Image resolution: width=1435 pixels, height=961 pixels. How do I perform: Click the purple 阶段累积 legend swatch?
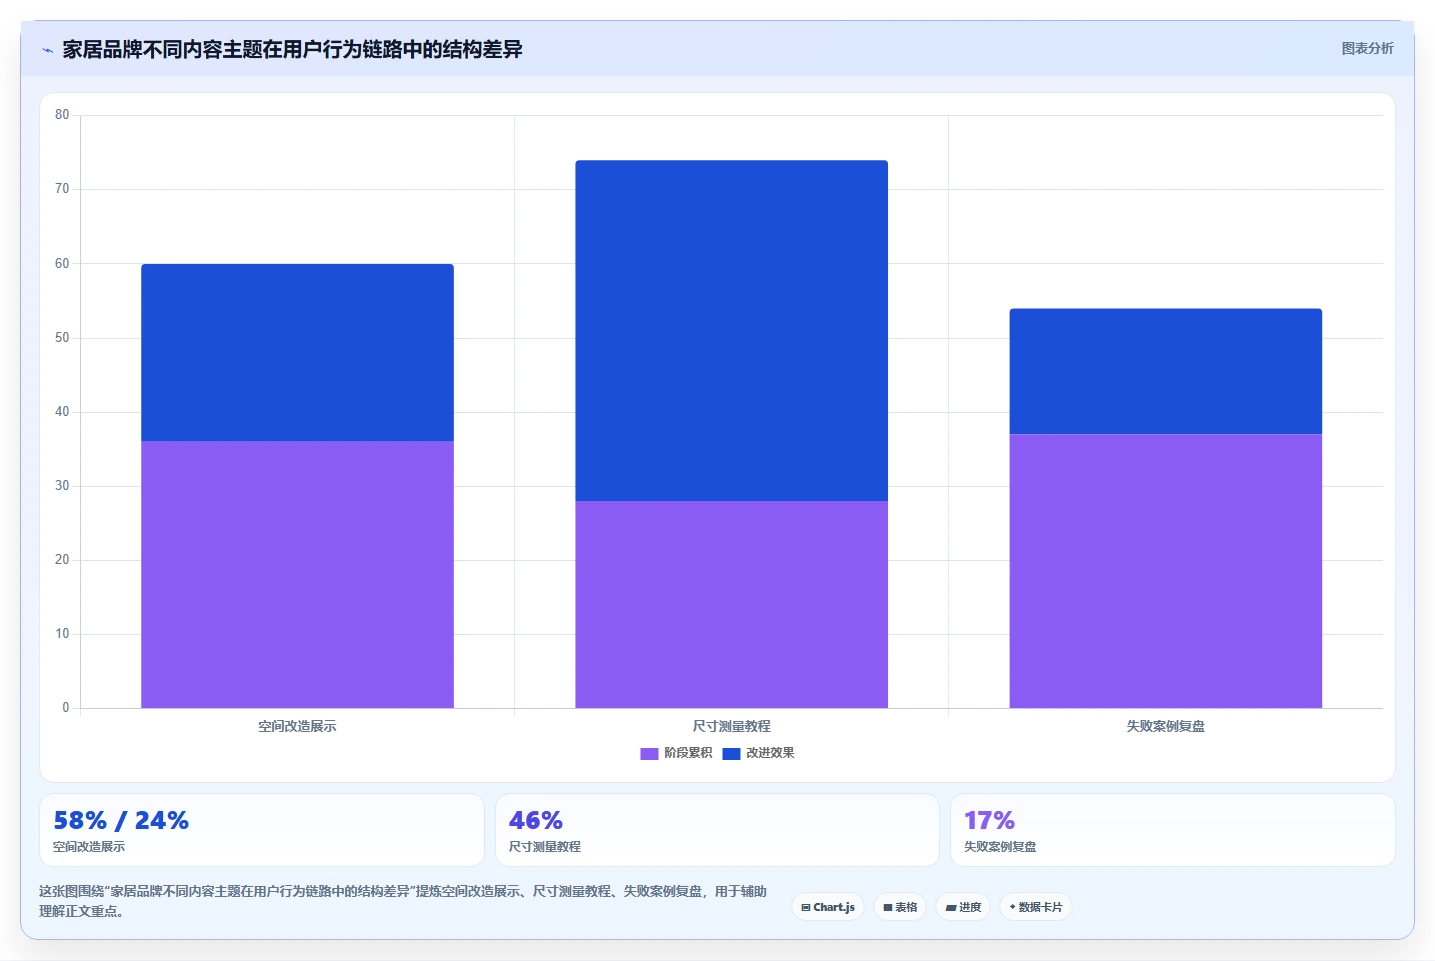pos(649,753)
